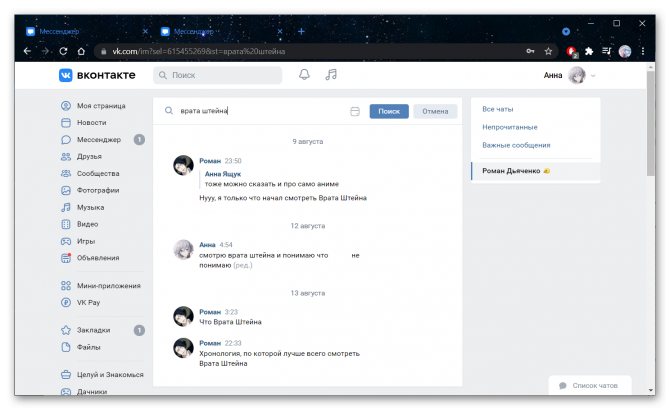Click Роман's avatar on 23:50 message
670x410 pixels.
point(183,165)
